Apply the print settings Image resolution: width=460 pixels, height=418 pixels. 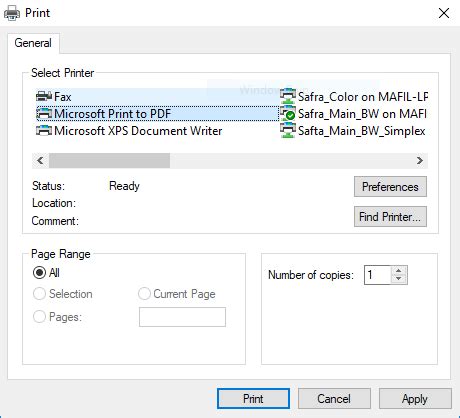click(415, 399)
